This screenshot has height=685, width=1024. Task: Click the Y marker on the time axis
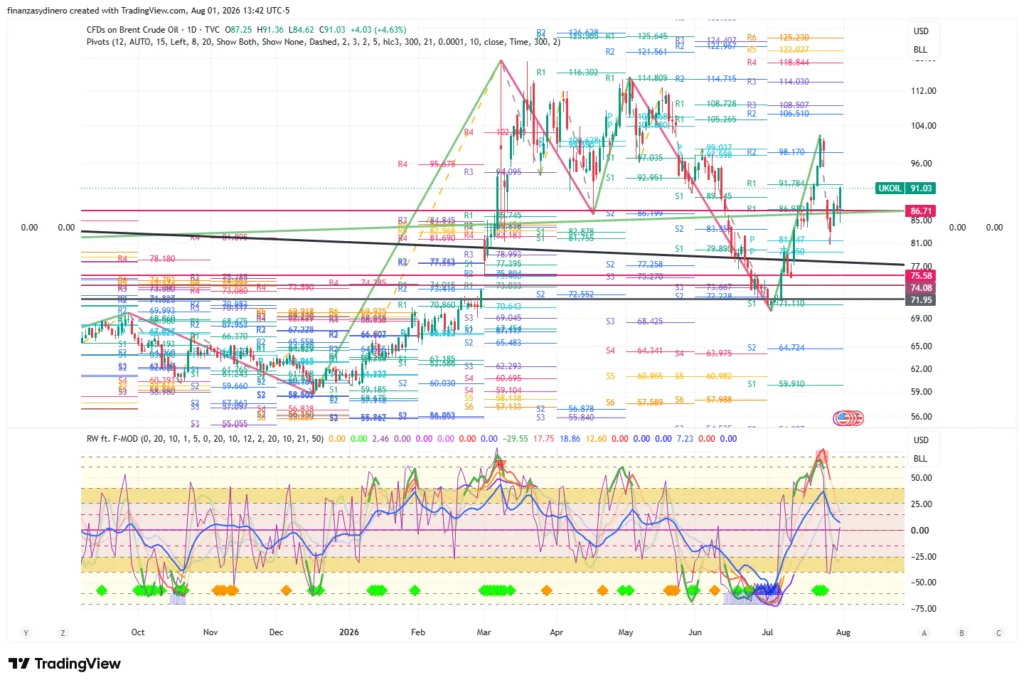(x=25, y=633)
